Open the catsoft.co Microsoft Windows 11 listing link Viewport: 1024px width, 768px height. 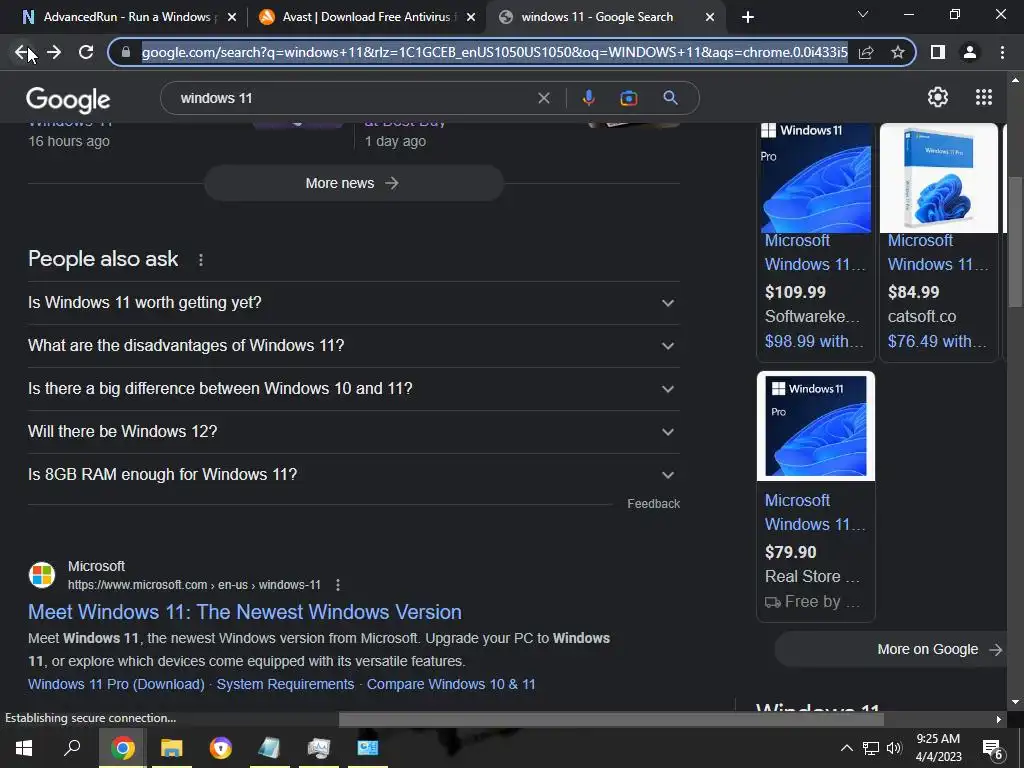(x=937, y=253)
